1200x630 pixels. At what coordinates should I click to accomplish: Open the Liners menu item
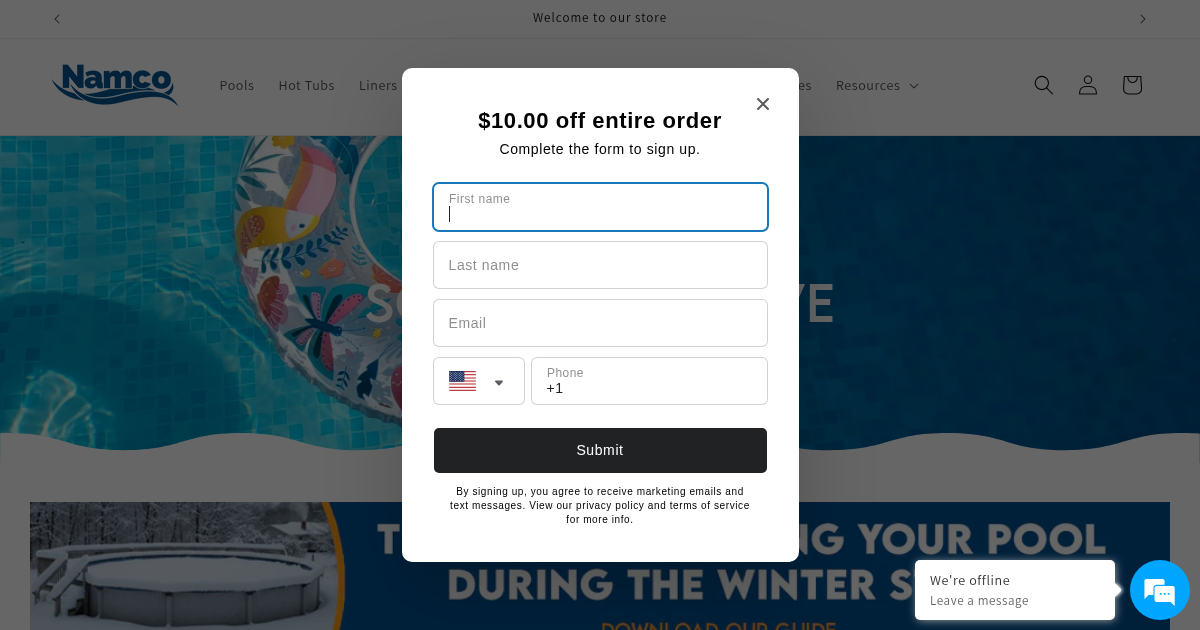point(378,86)
